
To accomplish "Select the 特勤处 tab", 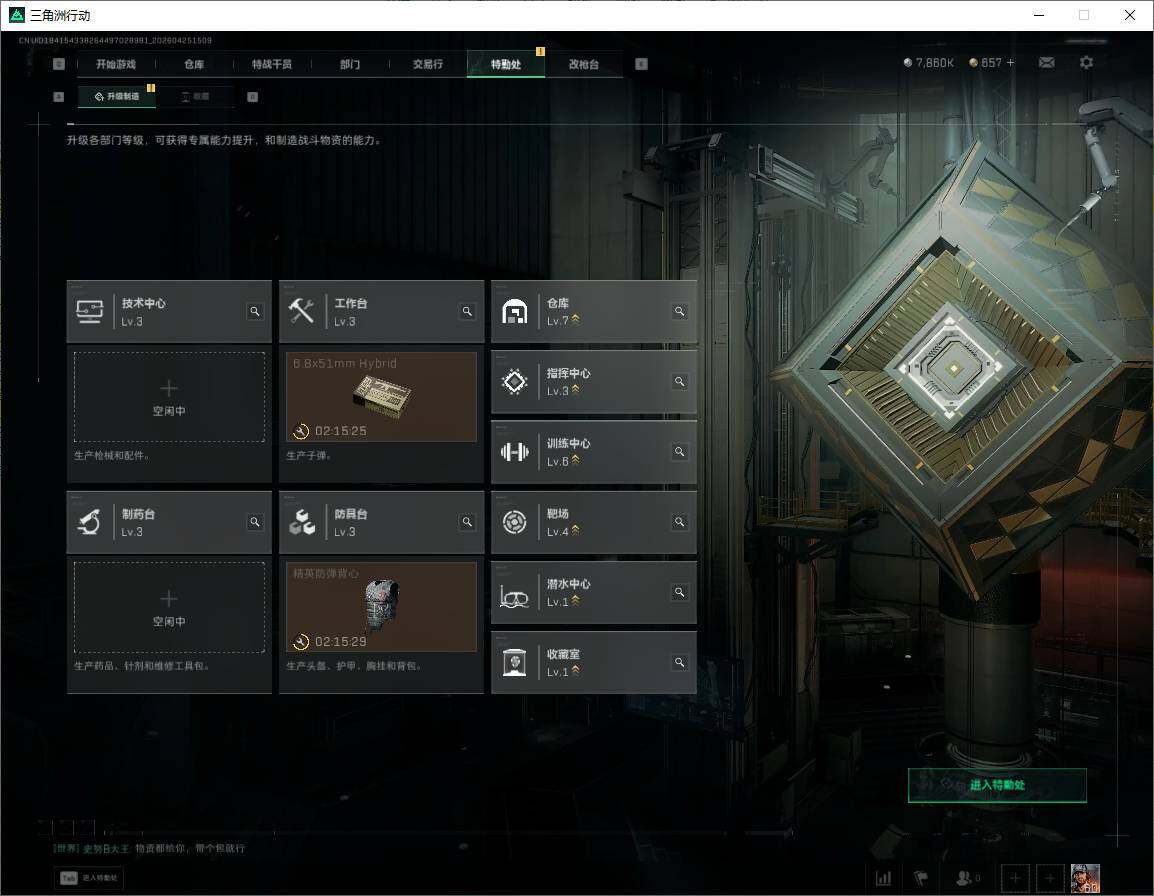I will coord(506,64).
